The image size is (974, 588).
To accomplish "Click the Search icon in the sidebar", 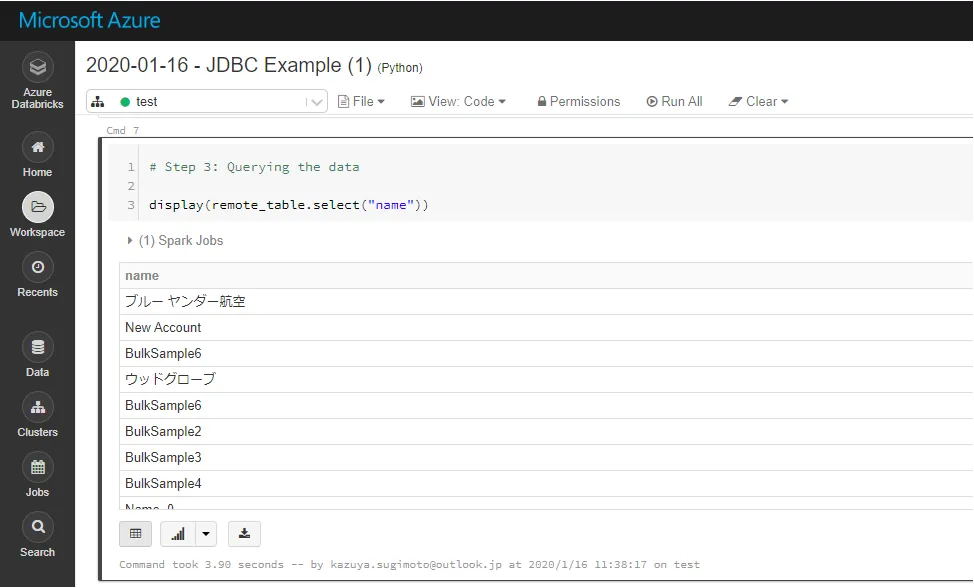I will (x=37, y=528).
